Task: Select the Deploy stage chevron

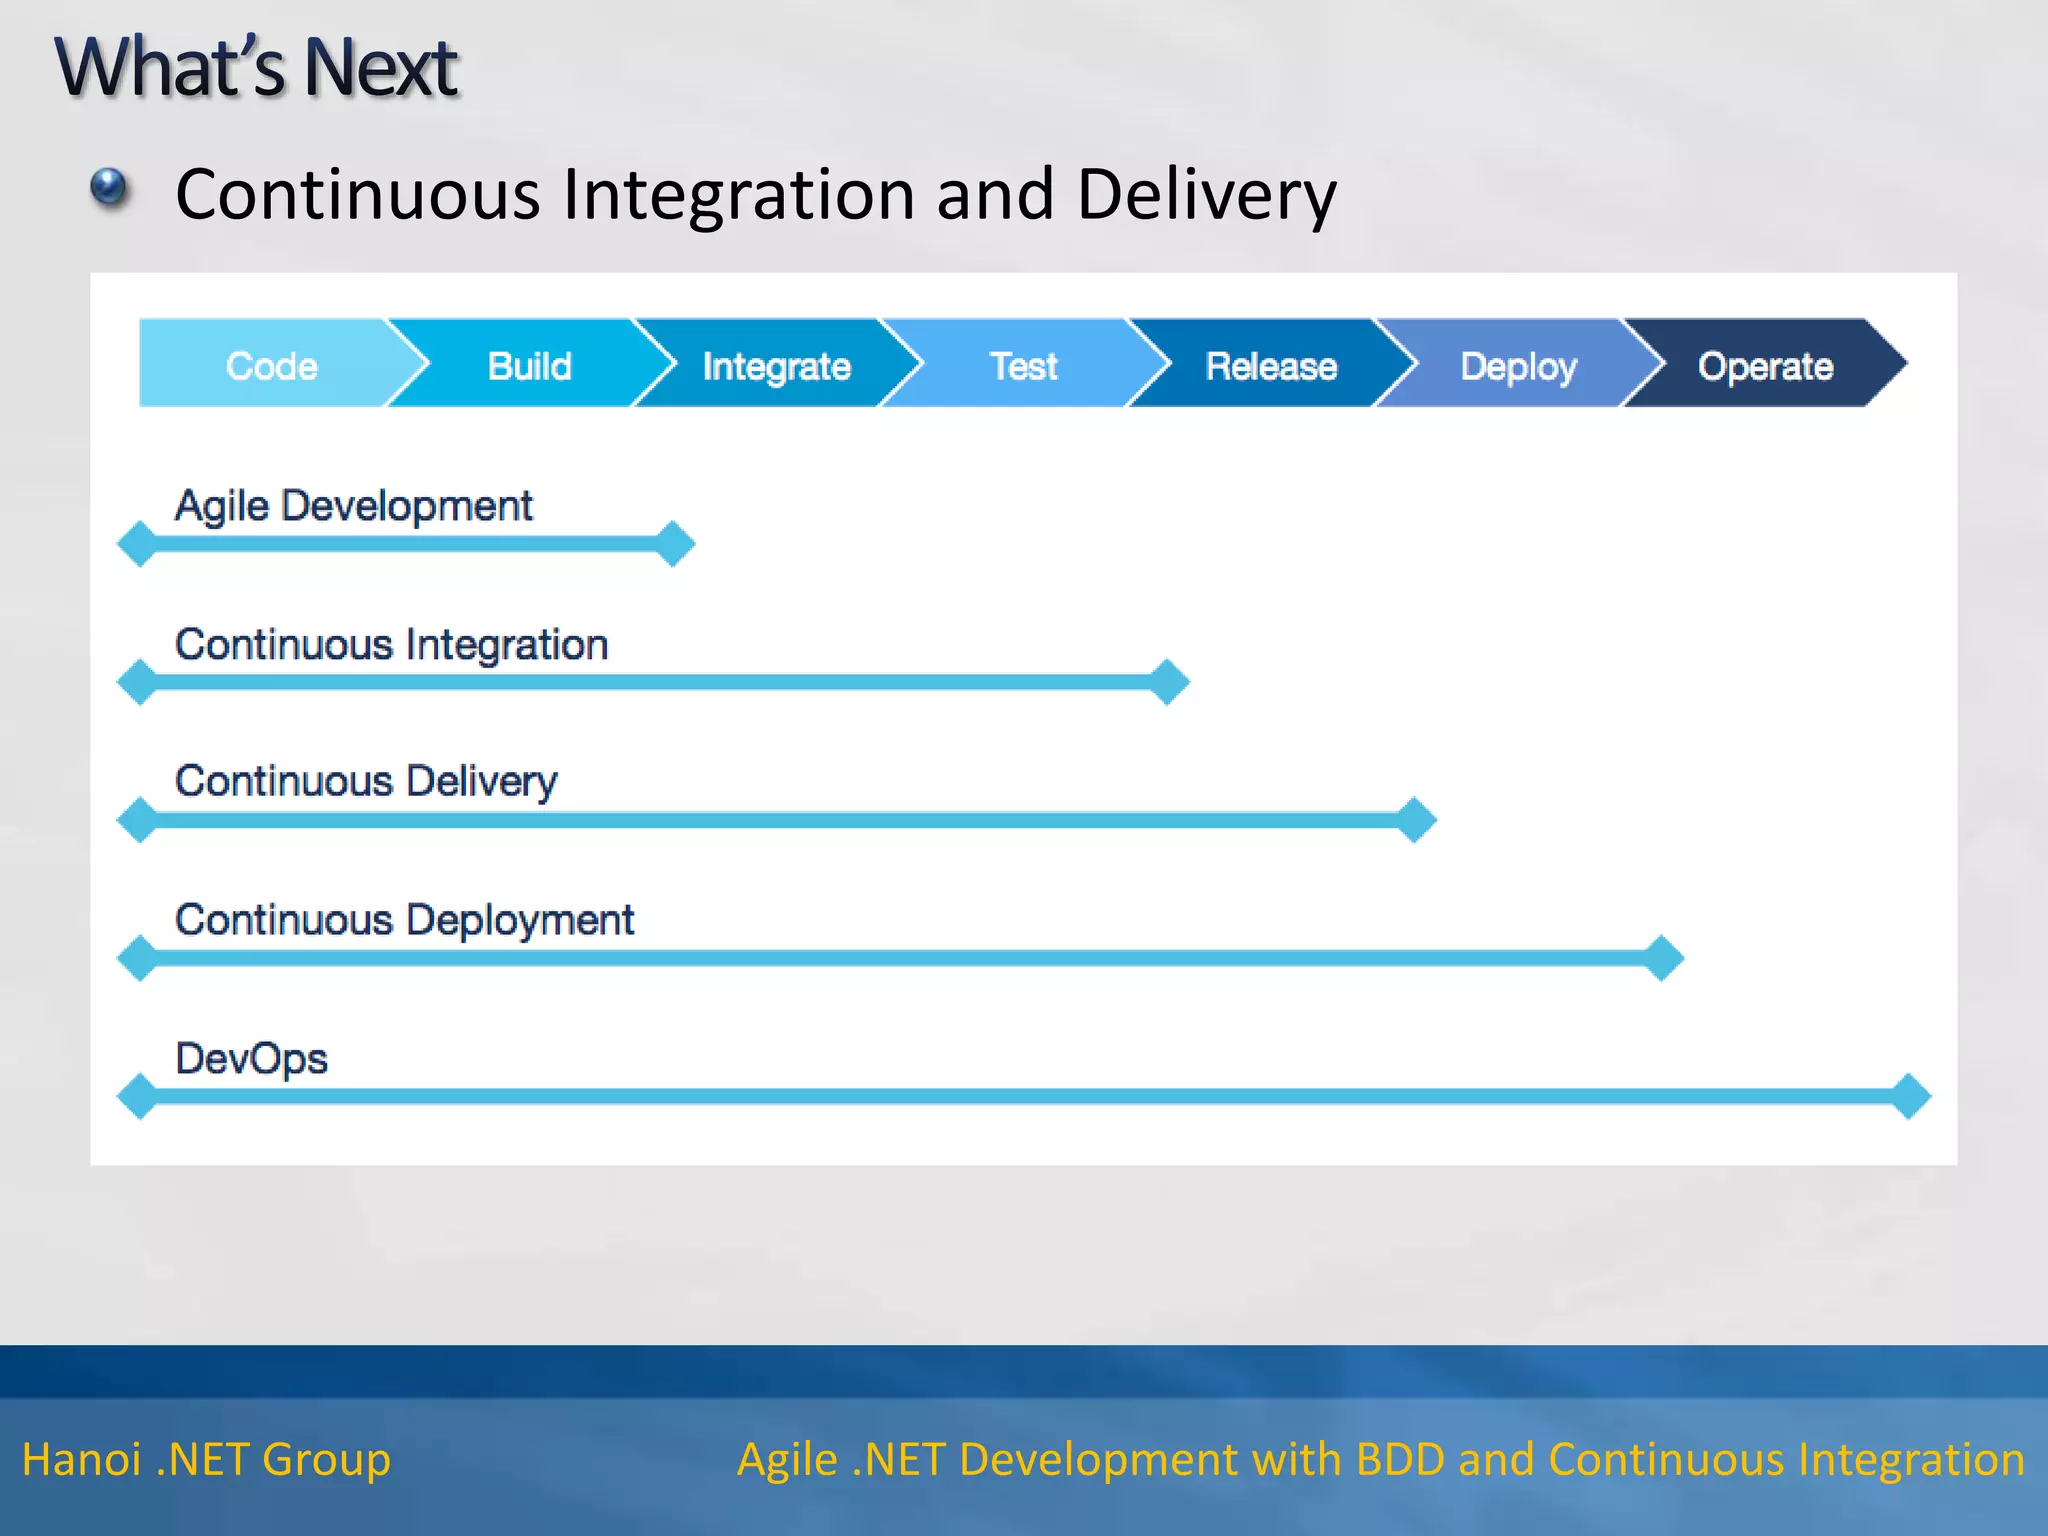Action: pyautogui.click(x=1517, y=365)
